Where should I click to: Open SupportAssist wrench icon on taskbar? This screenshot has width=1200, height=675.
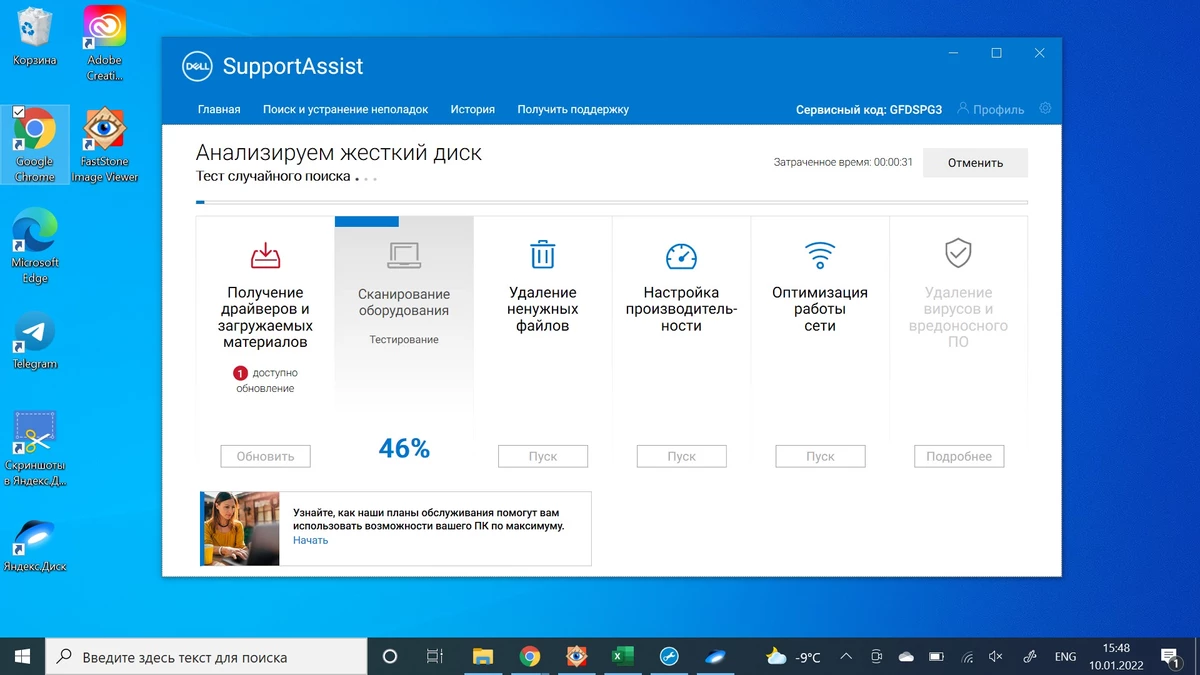tap(670, 656)
